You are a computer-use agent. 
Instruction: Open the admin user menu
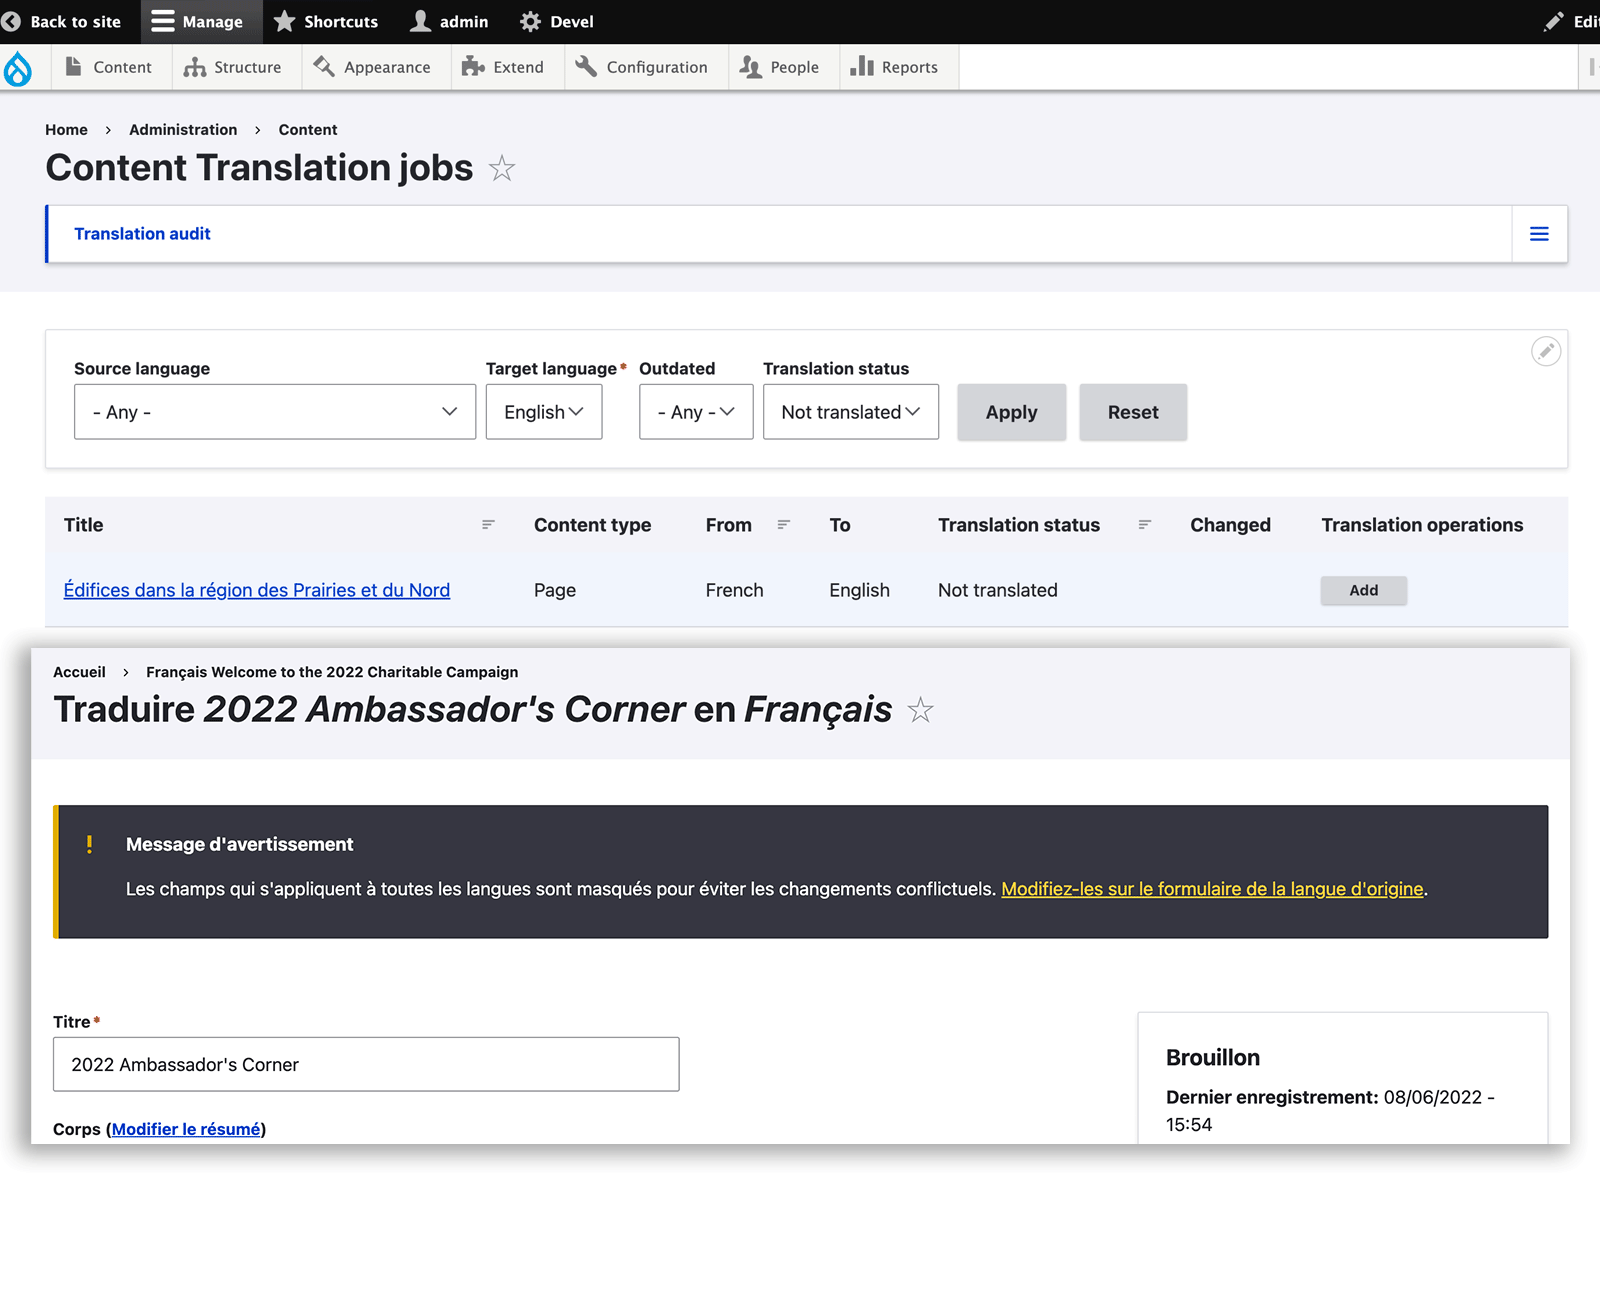(449, 22)
